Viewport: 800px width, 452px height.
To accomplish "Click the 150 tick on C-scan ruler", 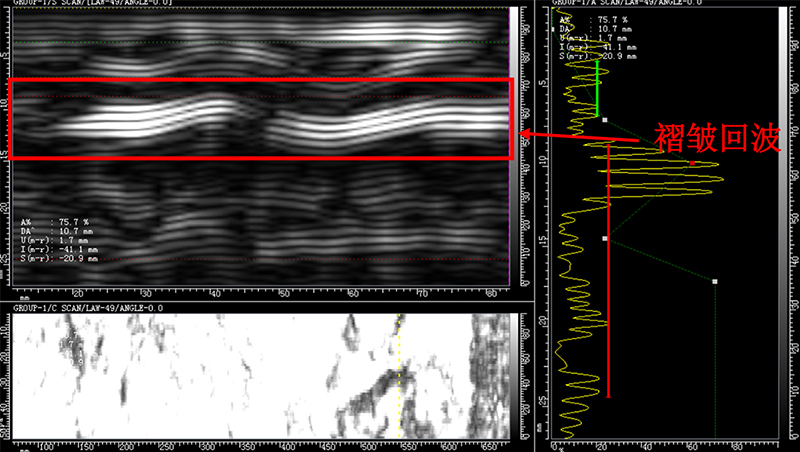I will pyautogui.click(x=86, y=446).
